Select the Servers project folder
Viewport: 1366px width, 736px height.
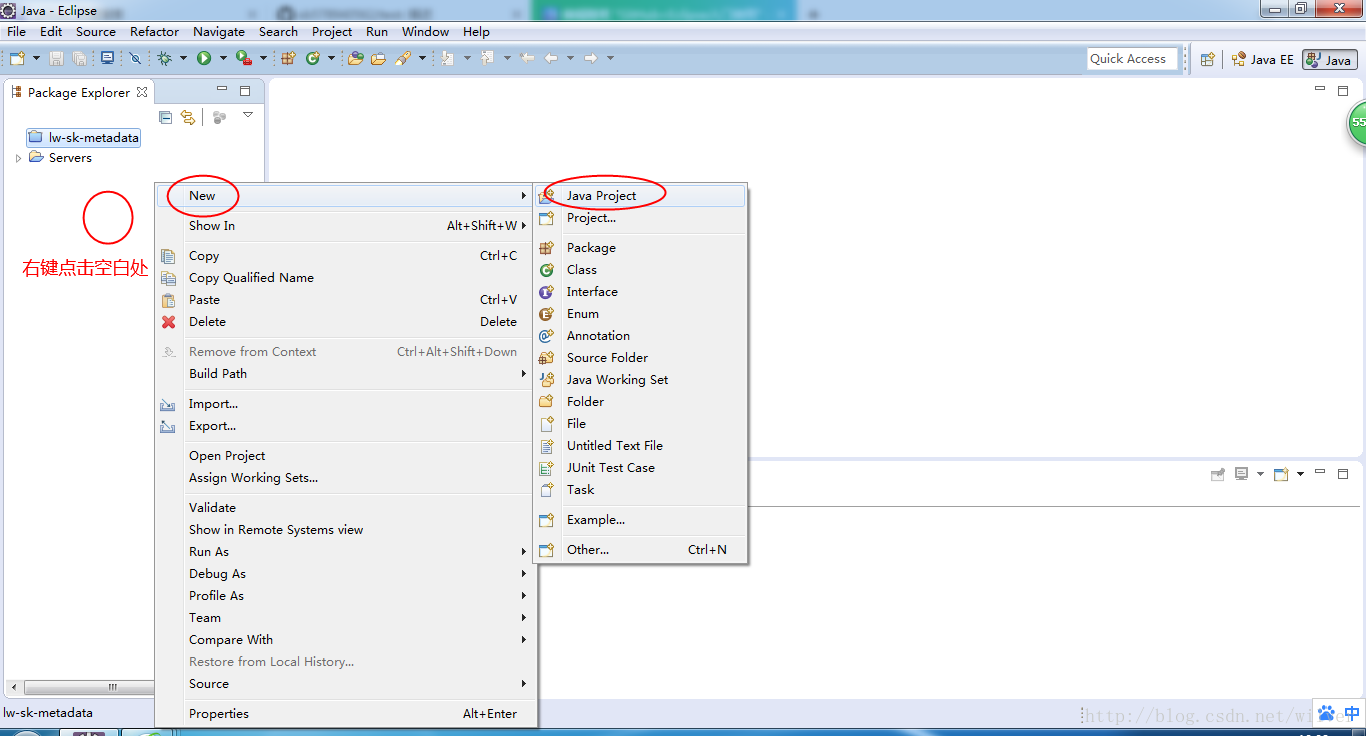point(60,158)
